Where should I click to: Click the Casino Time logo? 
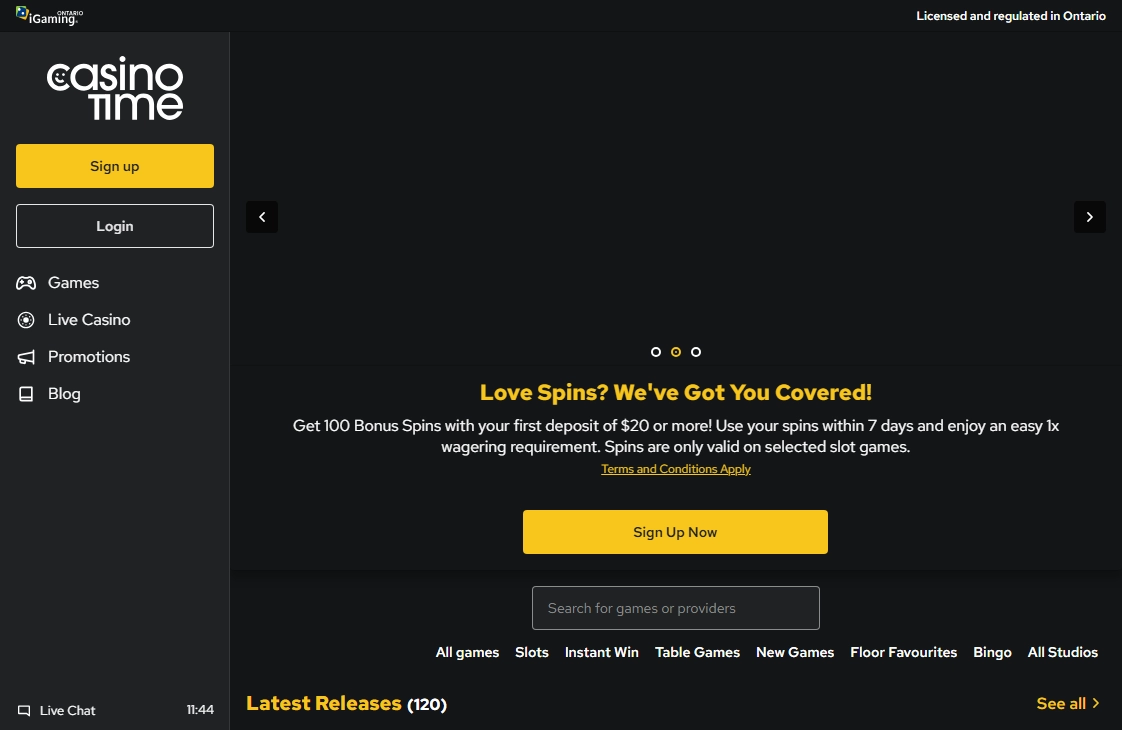click(x=114, y=88)
